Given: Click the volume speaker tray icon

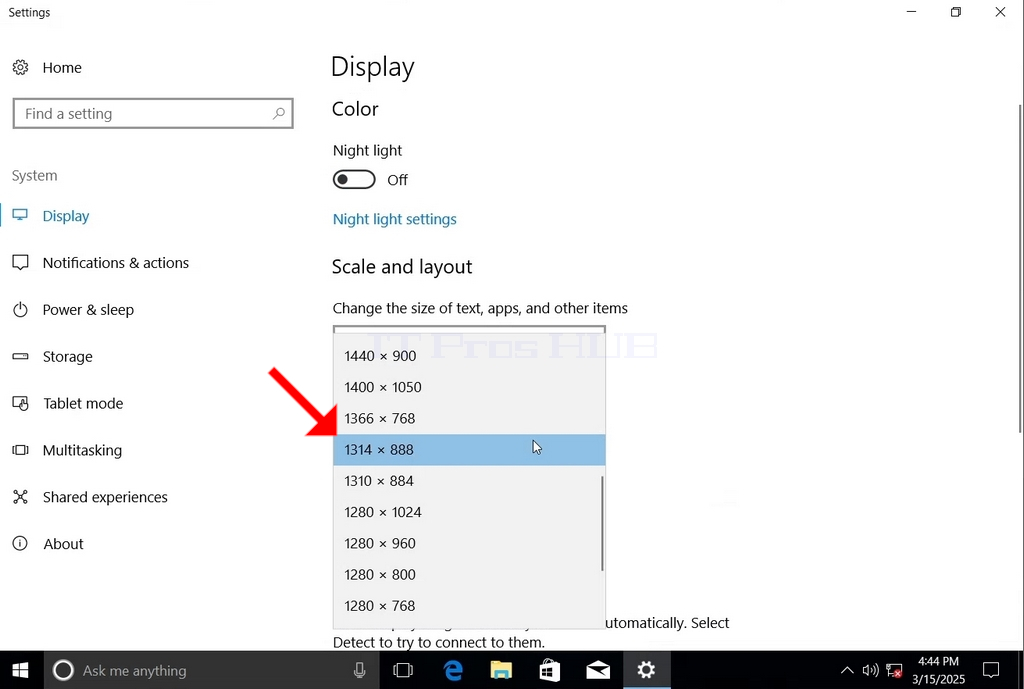Looking at the screenshot, I should pos(870,670).
